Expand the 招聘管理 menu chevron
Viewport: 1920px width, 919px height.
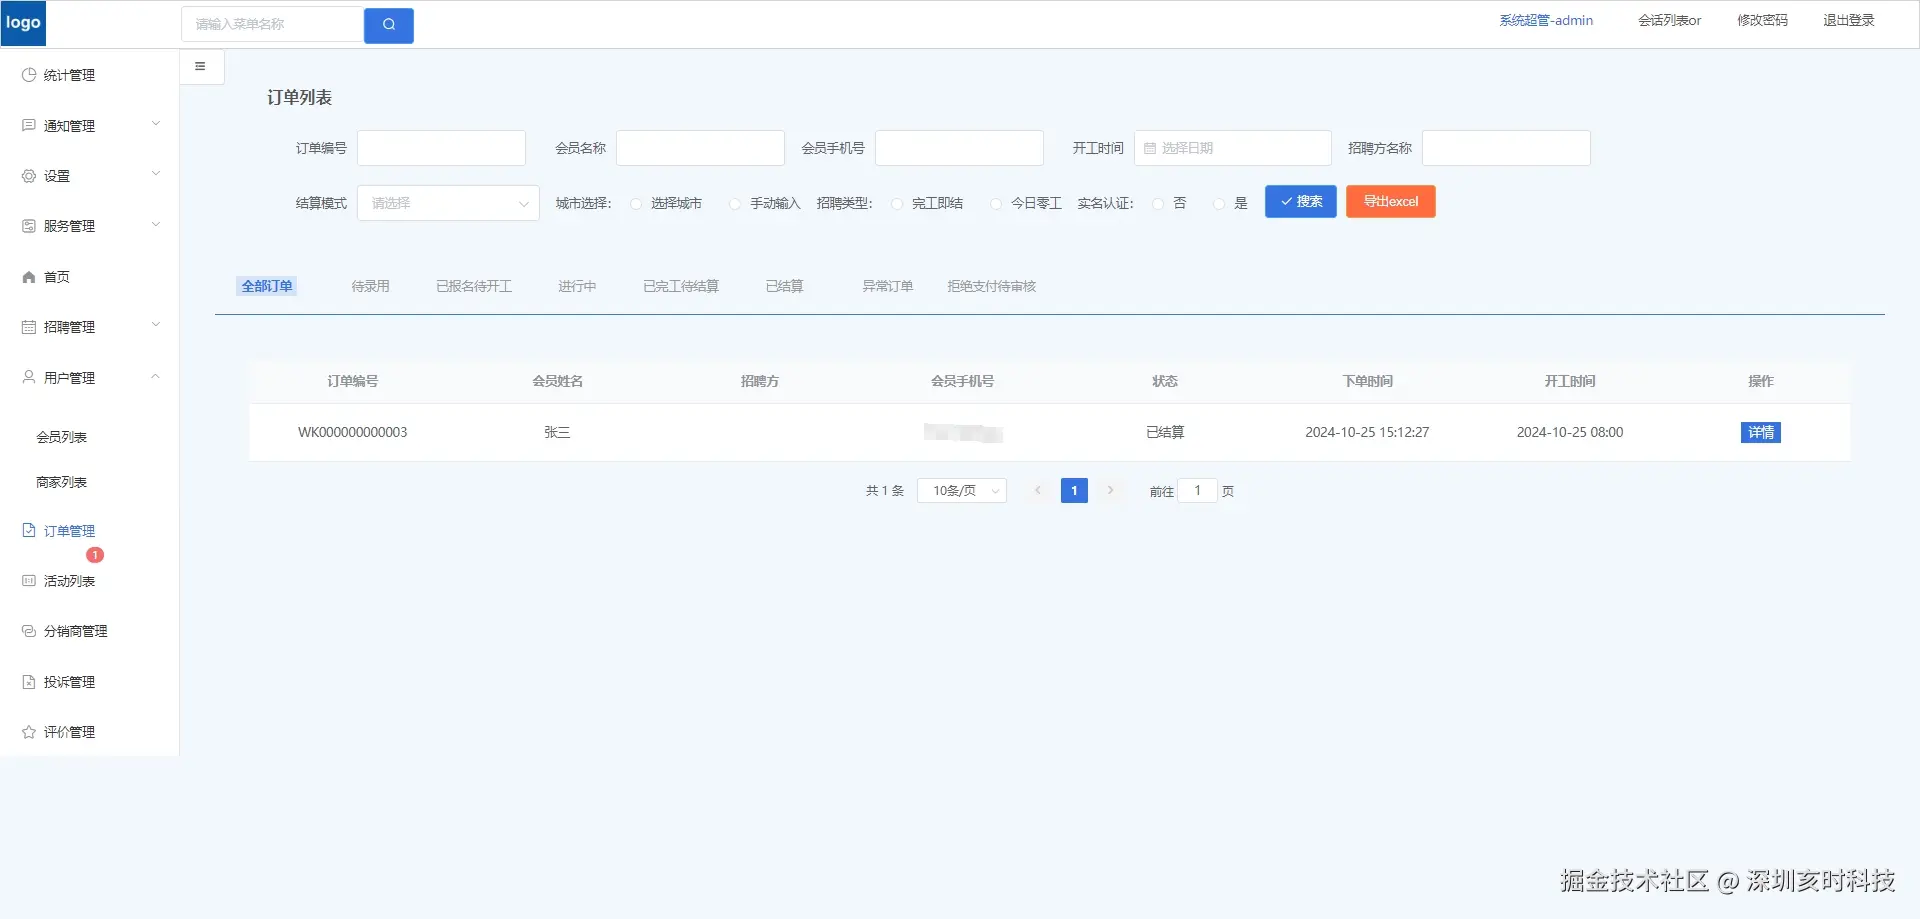(x=156, y=325)
